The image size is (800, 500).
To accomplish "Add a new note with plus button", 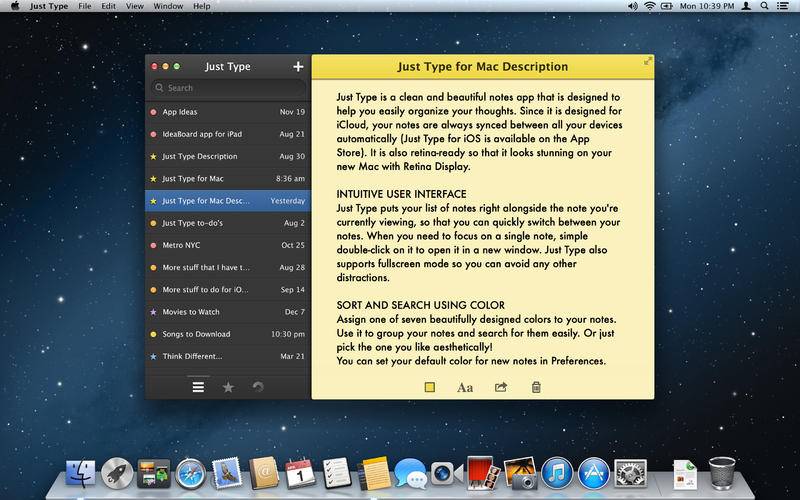I will pyautogui.click(x=298, y=66).
